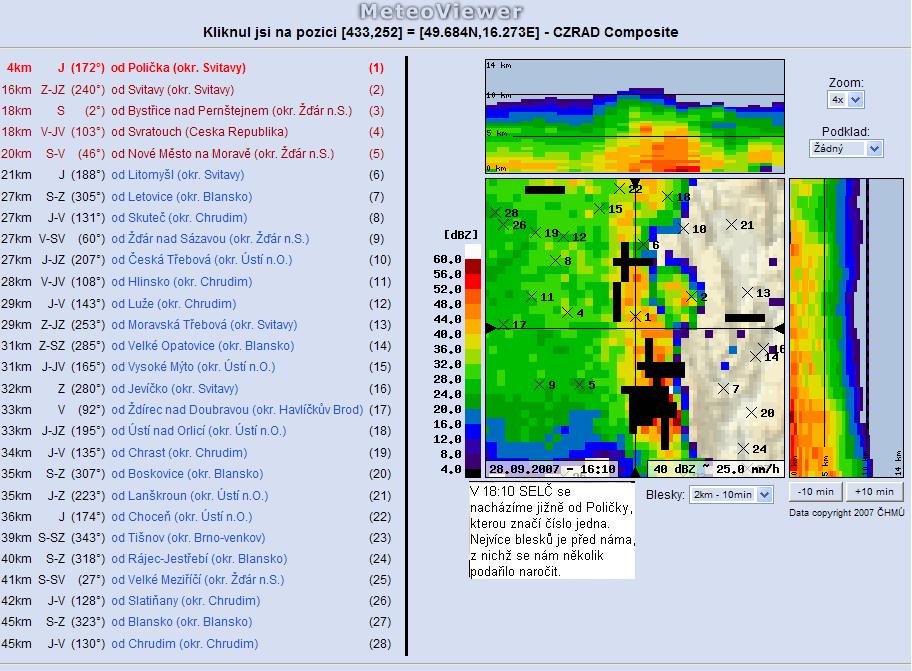Select the X marker numbered 13 on the map
This screenshot has height=671, width=912.
[748, 292]
